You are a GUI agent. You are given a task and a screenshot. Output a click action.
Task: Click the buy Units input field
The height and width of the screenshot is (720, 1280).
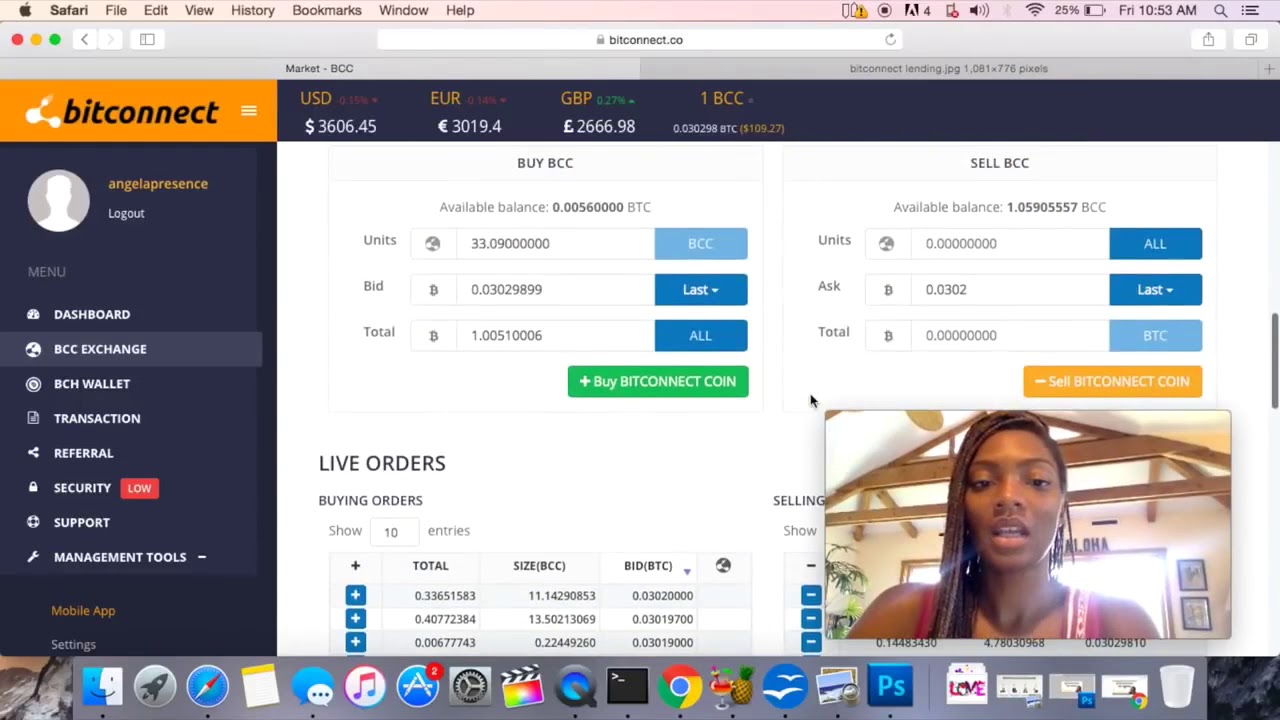coord(555,243)
